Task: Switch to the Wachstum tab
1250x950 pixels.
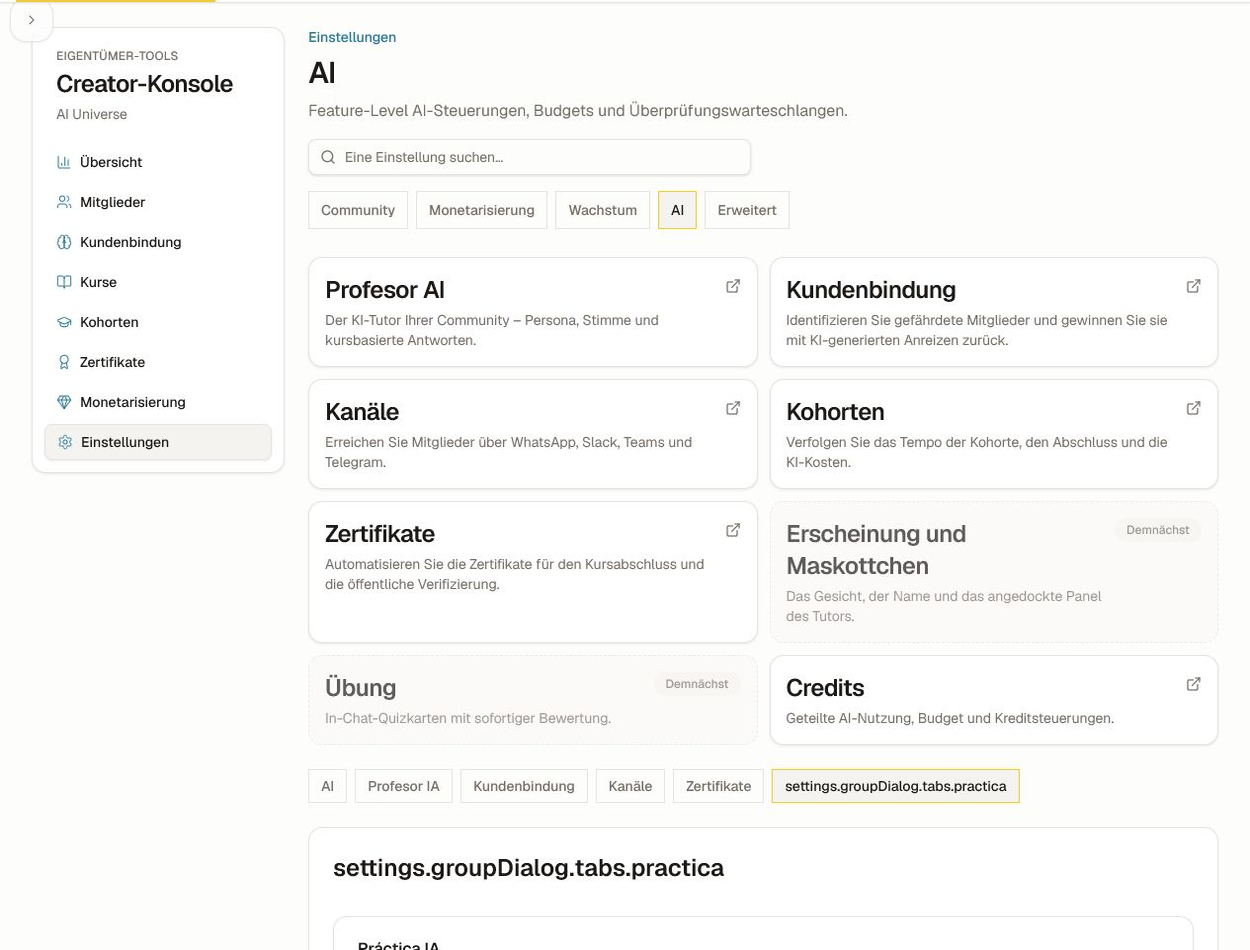Action: 603,210
